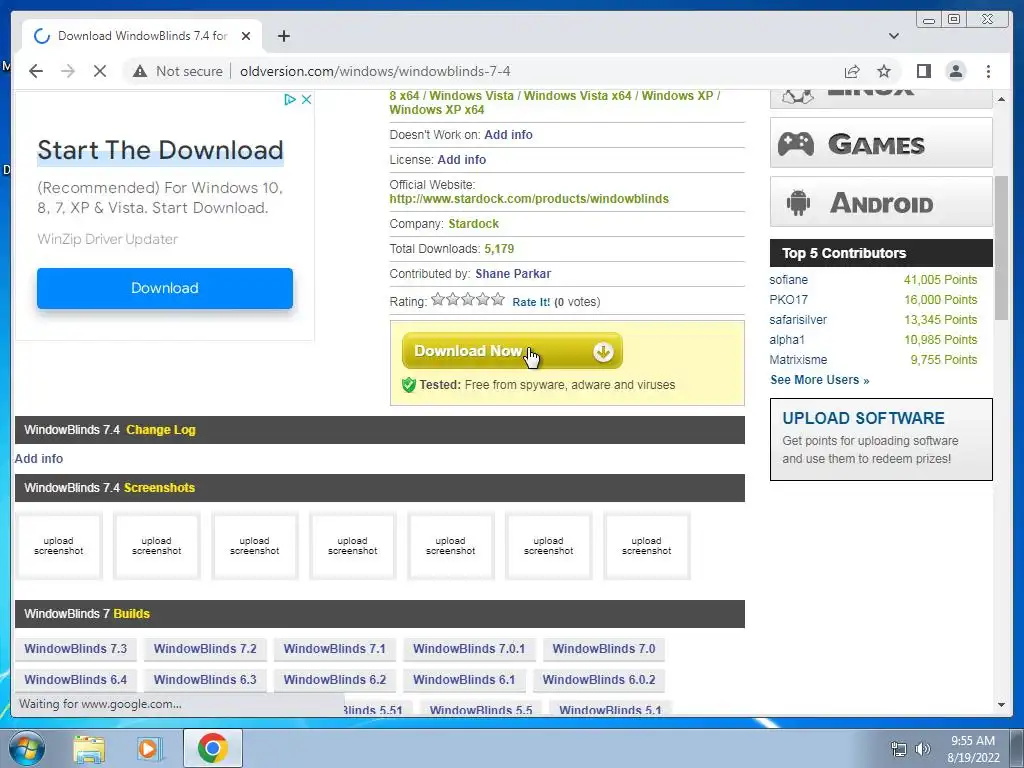The image size is (1024, 768).
Task: Open Chrome three-dot menu
Action: pos(988,71)
